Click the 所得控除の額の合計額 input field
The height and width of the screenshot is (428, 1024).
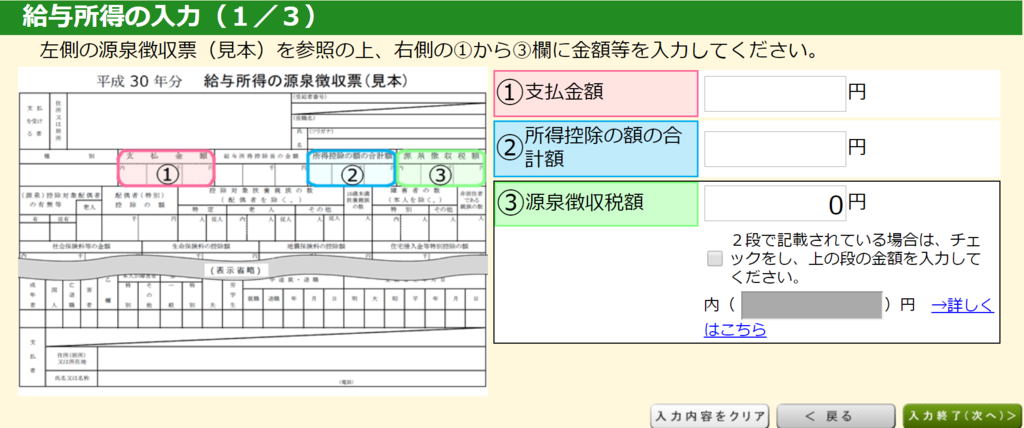(775, 148)
